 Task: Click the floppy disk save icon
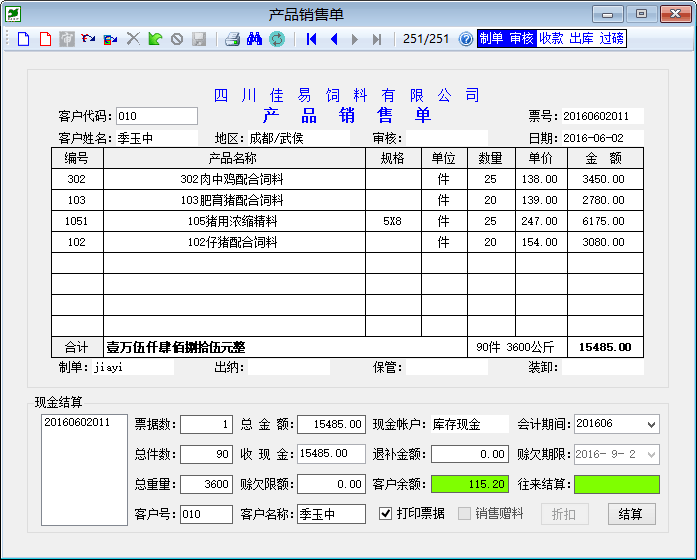pyautogui.click(x=199, y=39)
